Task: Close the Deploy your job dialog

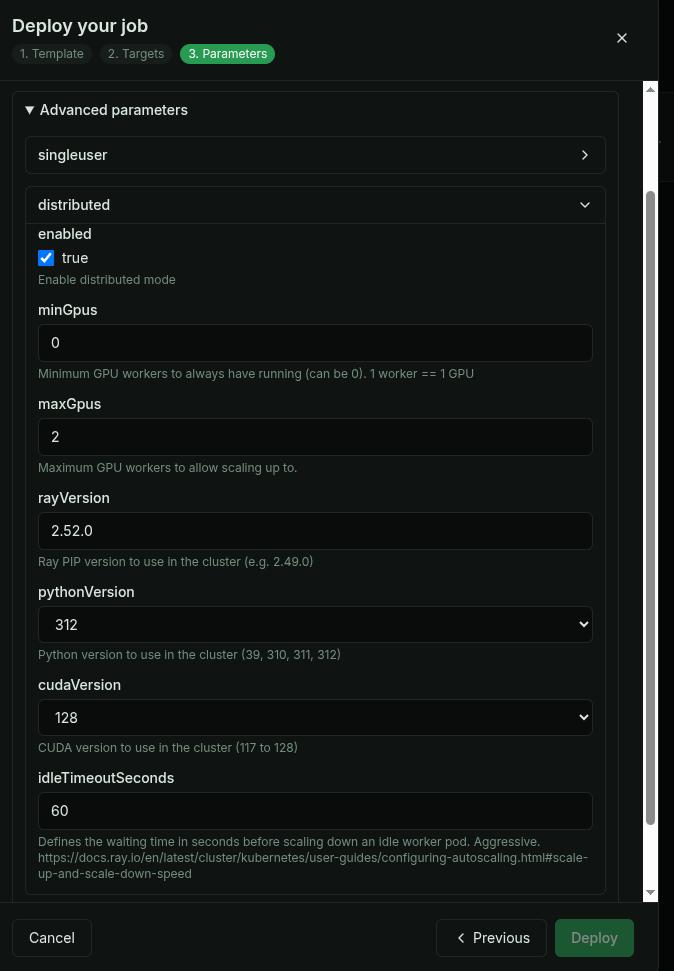Action: click(622, 38)
